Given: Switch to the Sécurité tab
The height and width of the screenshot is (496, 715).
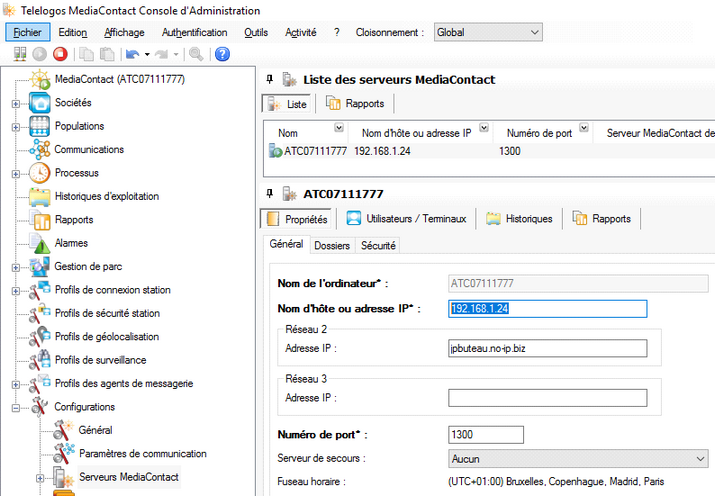Looking at the screenshot, I should pyautogui.click(x=378, y=246).
